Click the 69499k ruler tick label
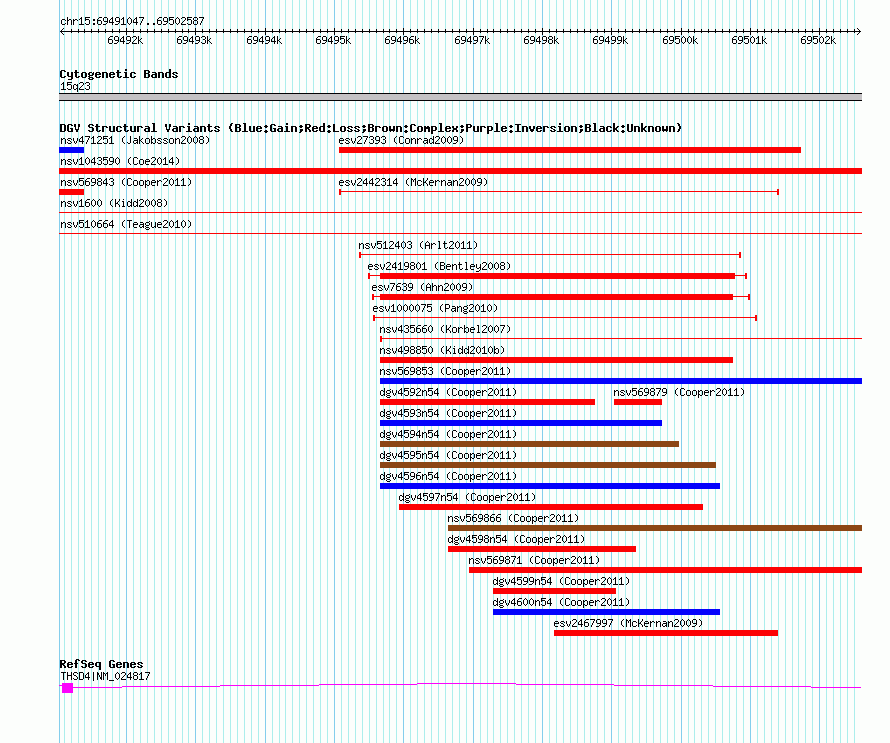 click(x=610, y=40)
